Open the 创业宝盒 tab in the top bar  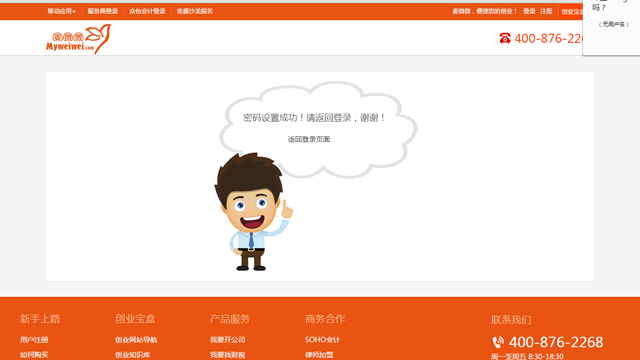571,11
